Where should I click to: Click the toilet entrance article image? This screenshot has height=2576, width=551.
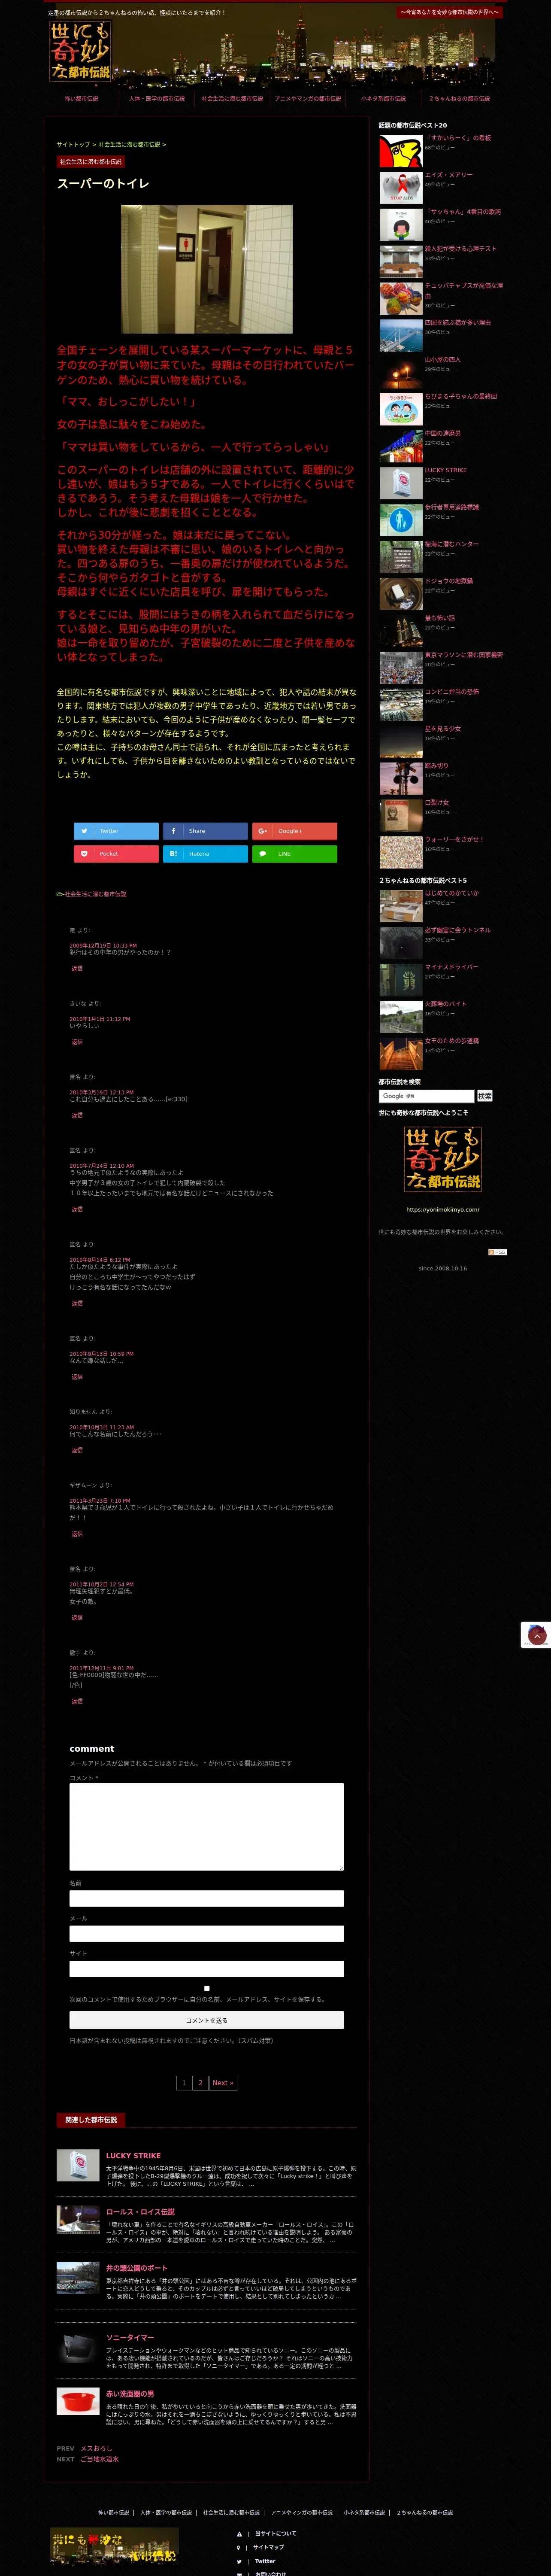(207, 269)
